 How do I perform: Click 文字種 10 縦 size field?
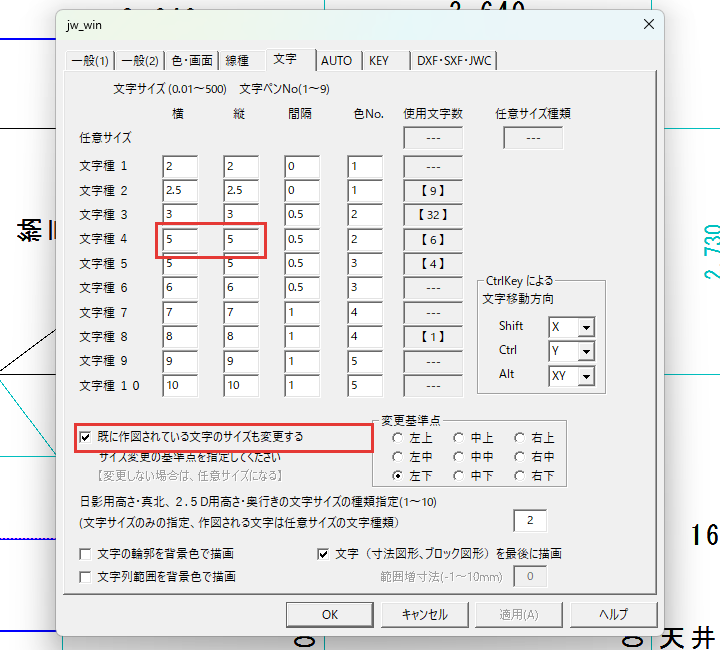click(x=241, y=386)
